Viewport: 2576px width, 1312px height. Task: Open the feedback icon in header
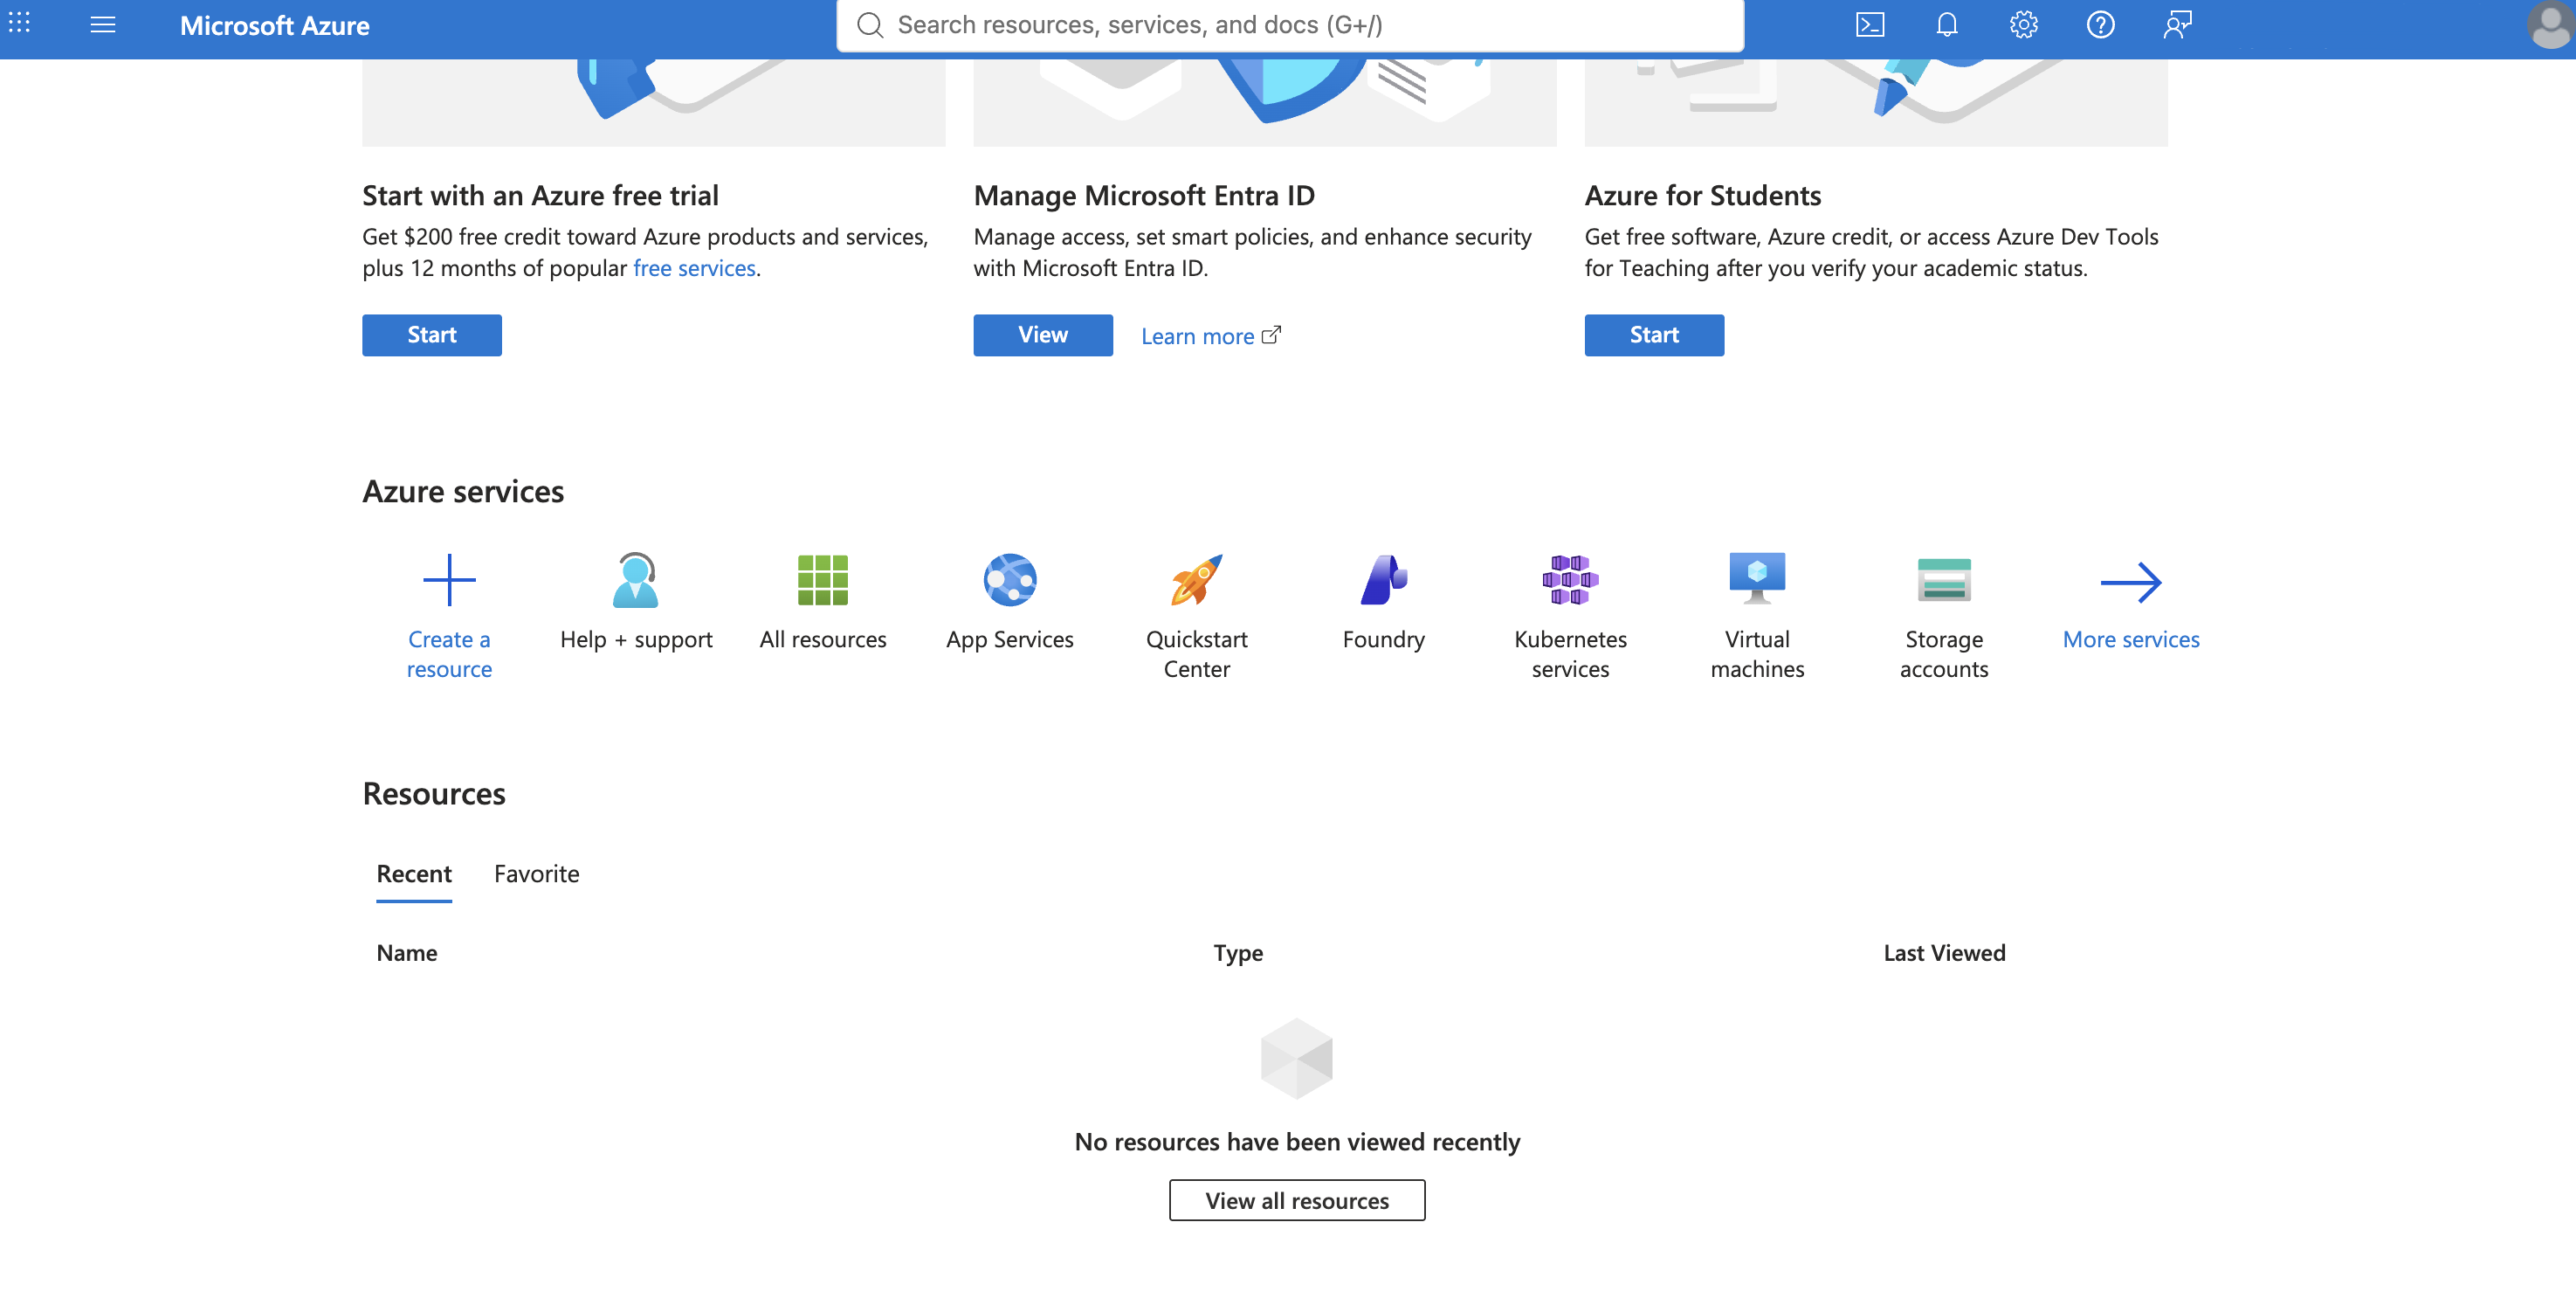pos(2177,24)
